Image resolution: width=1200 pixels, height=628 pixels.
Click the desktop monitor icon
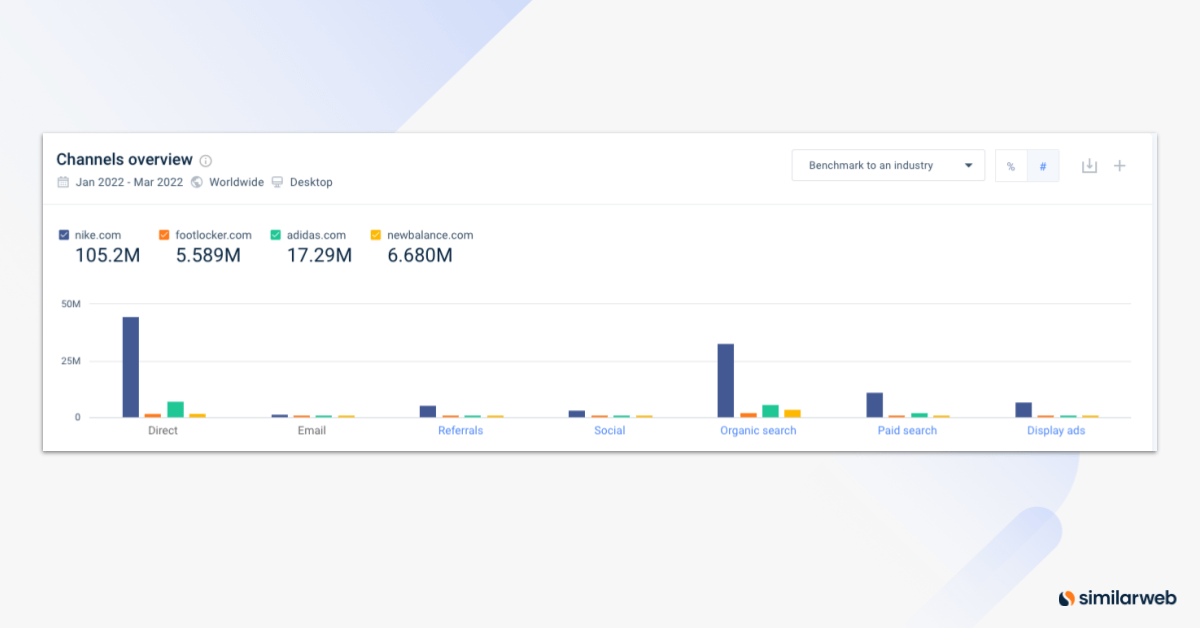pyautogui.click(x=277, y=182)
